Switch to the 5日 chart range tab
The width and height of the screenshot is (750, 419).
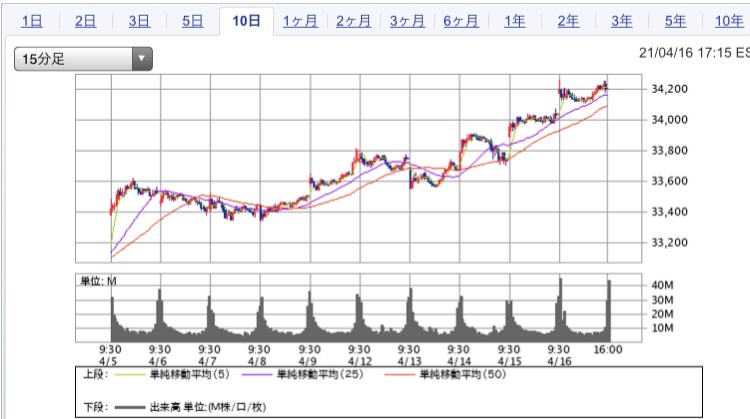[193, 21]
